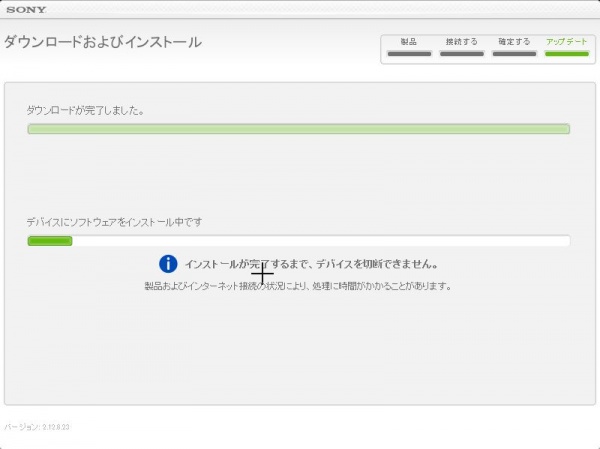Viewport: 600px width, 449px height.
Task: Select the 製品 step tab
Action: coord(409,42)
